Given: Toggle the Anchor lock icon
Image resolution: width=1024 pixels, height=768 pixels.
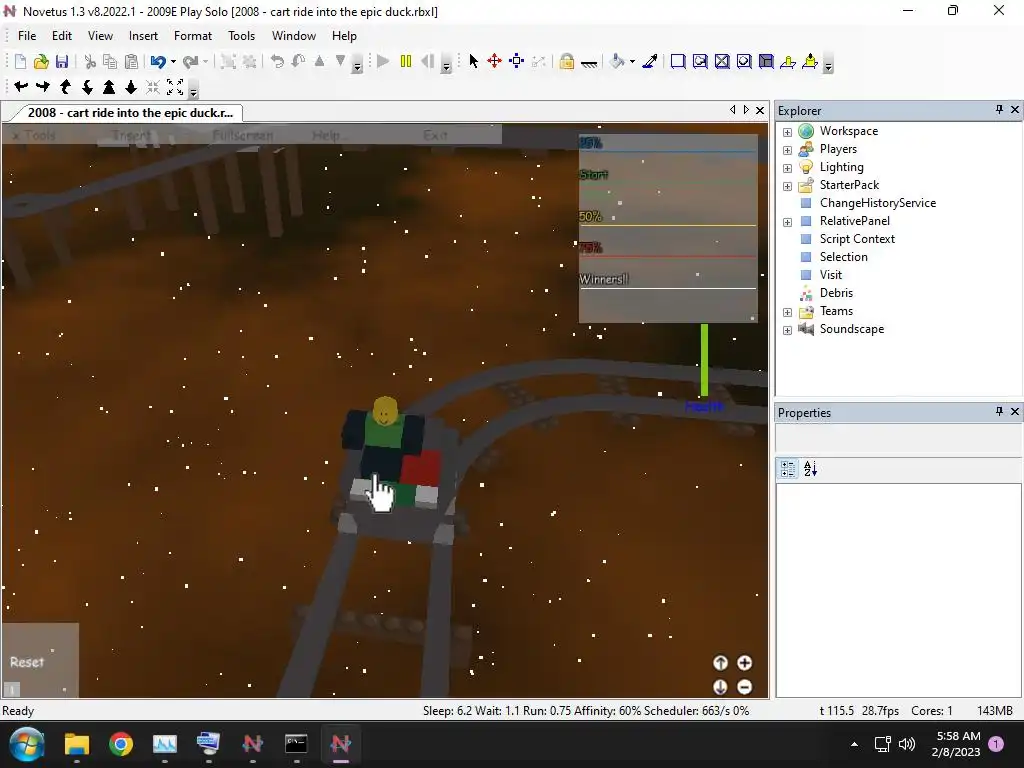Looking at the screenshot, I should click(x=566, y=61).
